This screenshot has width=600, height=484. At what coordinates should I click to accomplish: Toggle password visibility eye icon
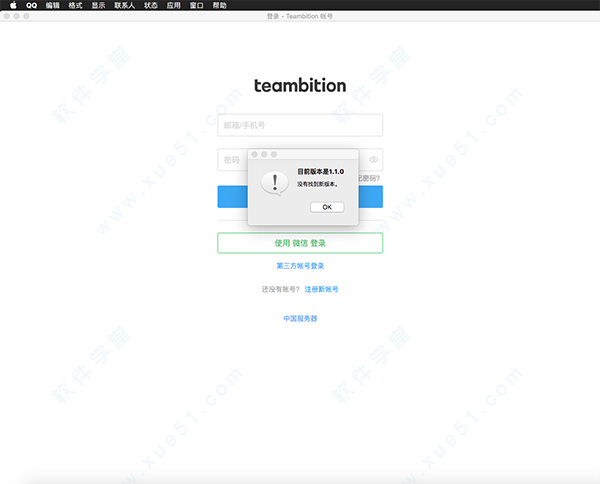(x=373, y=160)
